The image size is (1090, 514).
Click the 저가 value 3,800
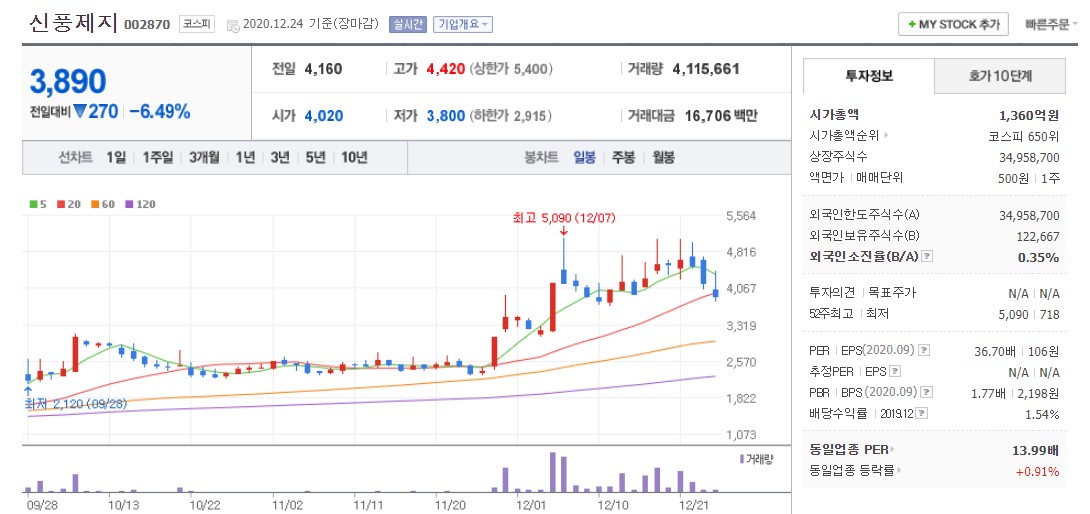(446, 115)
